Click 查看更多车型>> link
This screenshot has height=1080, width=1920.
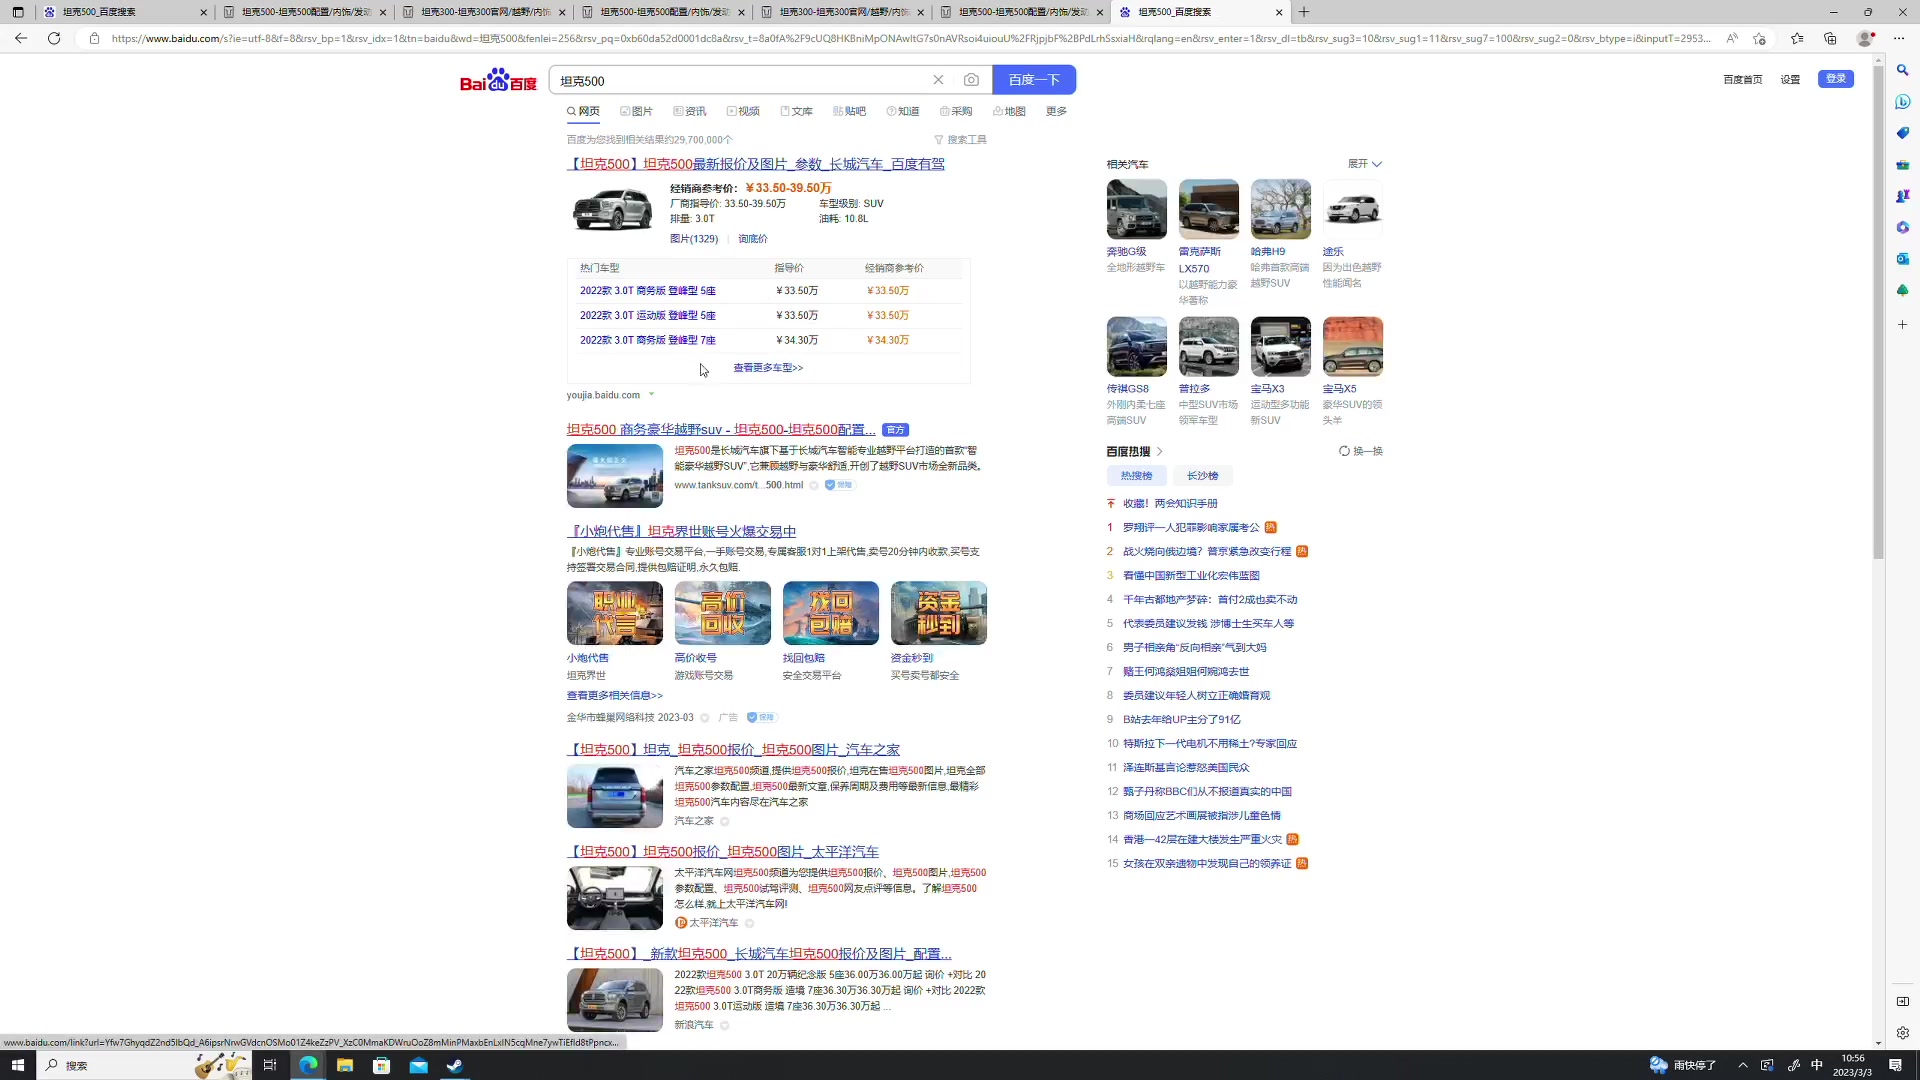coord(768,368)
